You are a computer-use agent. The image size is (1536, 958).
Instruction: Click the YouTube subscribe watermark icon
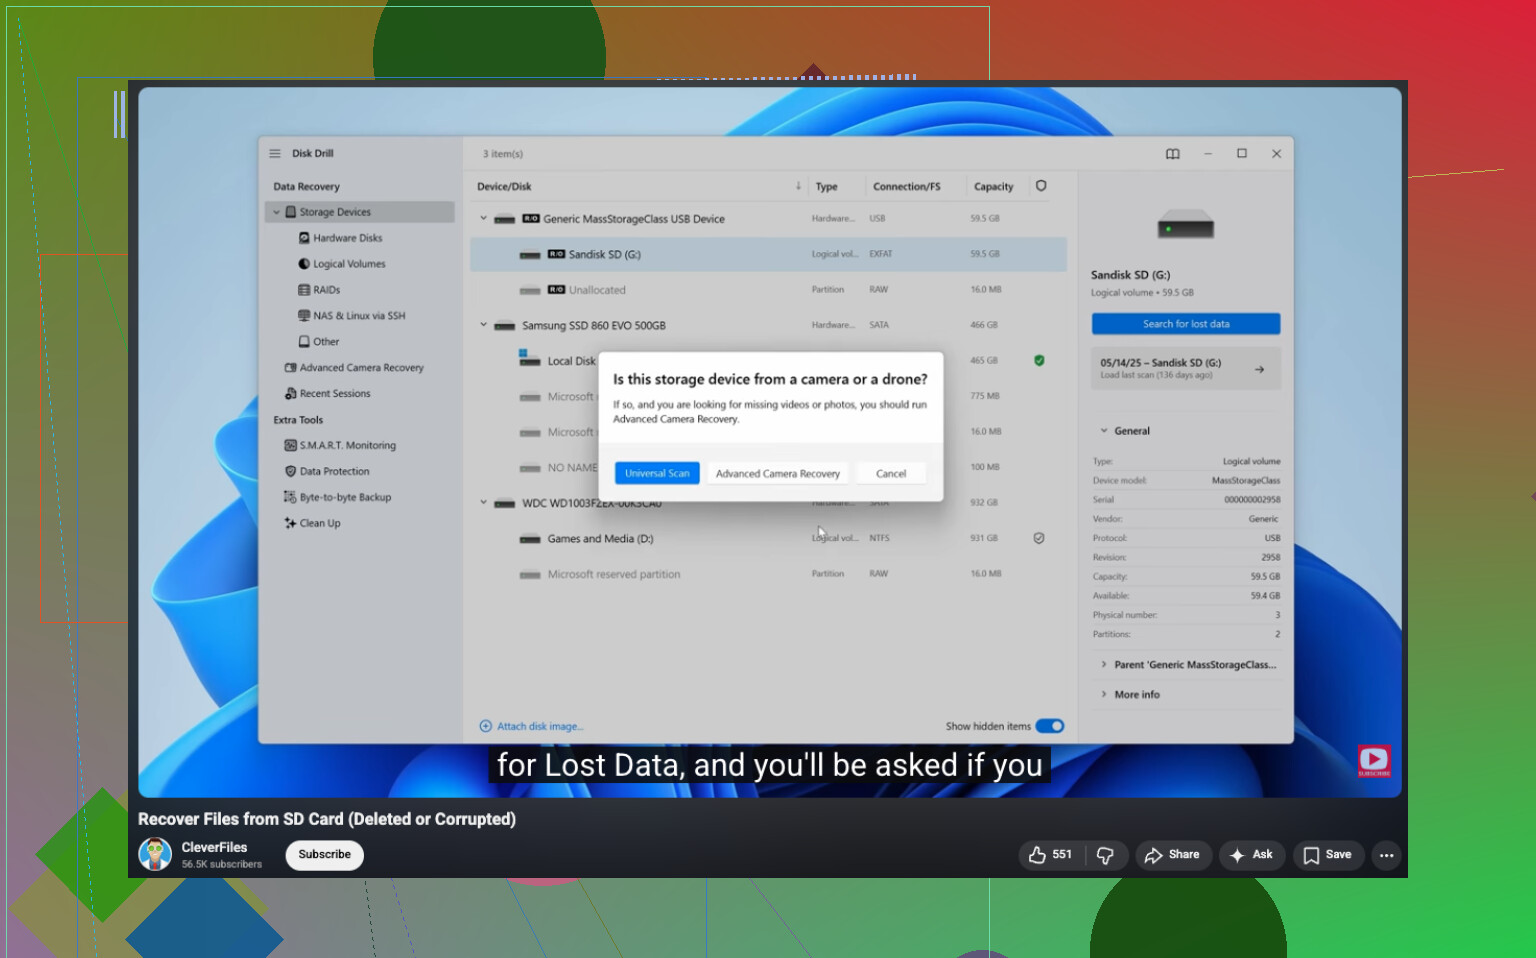point(1374,762)
